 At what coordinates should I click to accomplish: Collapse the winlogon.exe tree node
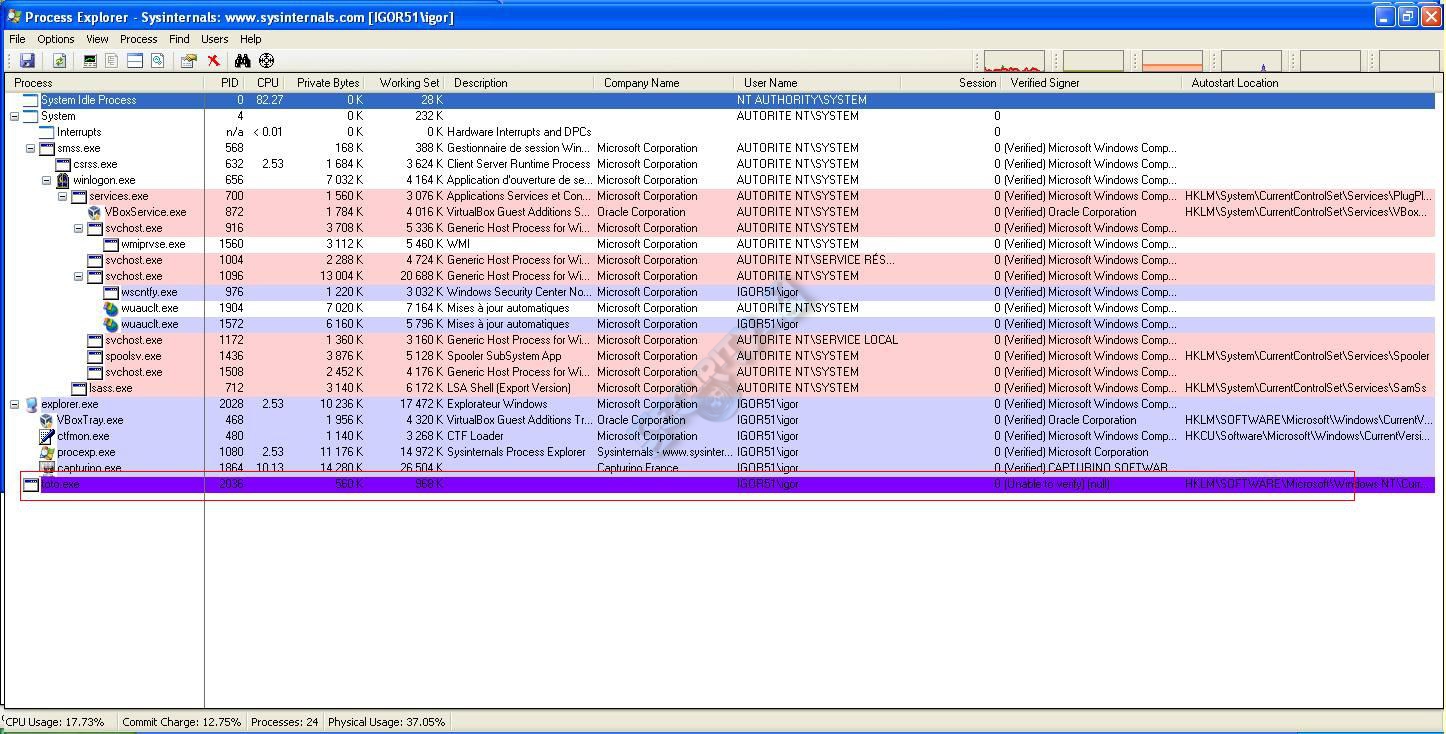coord(46,180)
